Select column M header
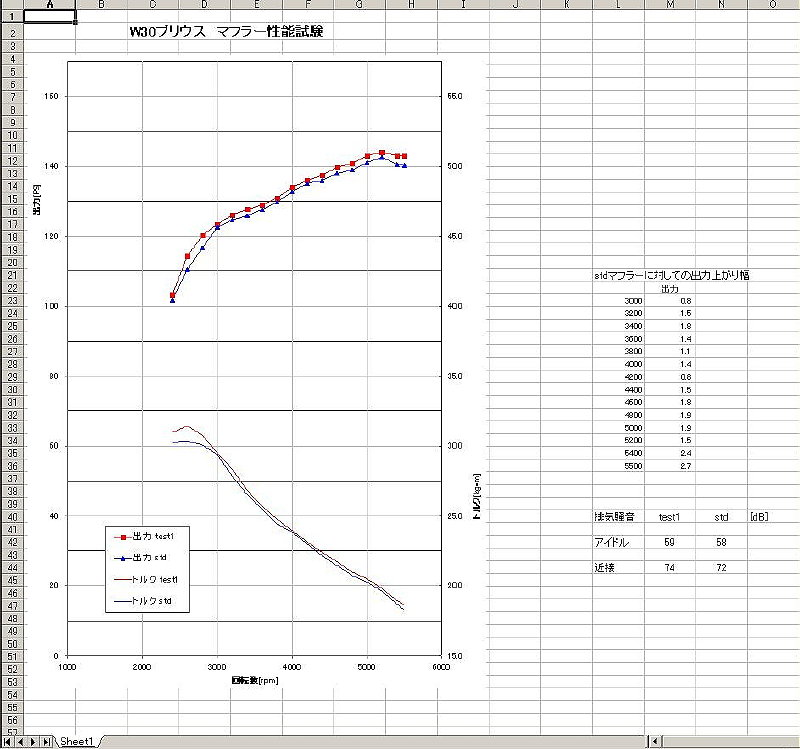The height and width of the screenshot is (749, 800). [x=670, y=5]
